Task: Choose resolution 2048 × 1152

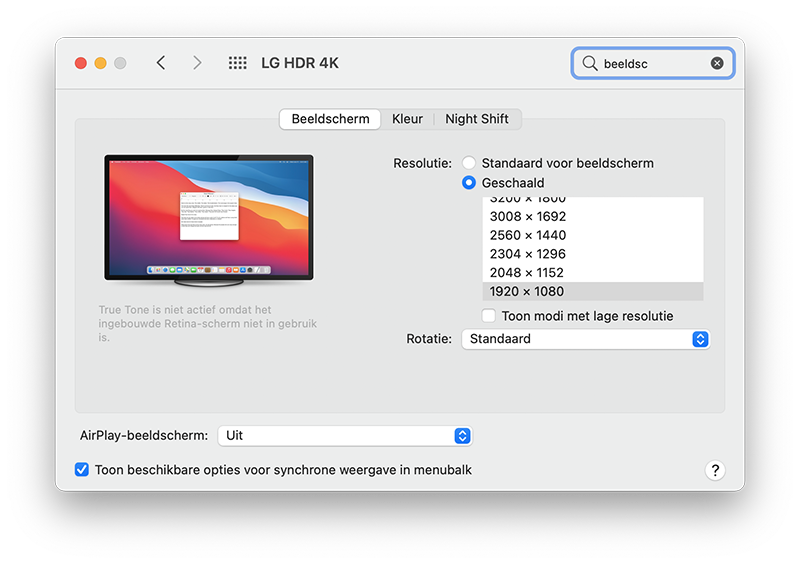Action: coord(593,273)
